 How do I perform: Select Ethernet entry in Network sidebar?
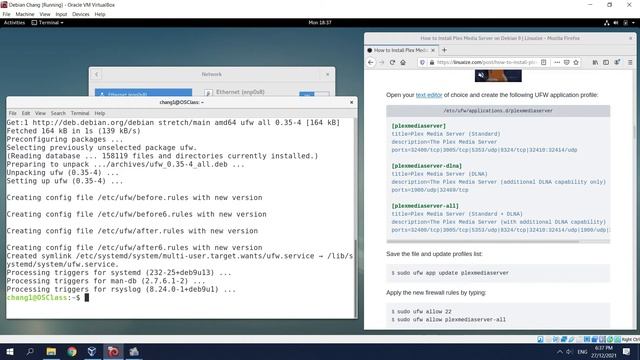[143, 93]
